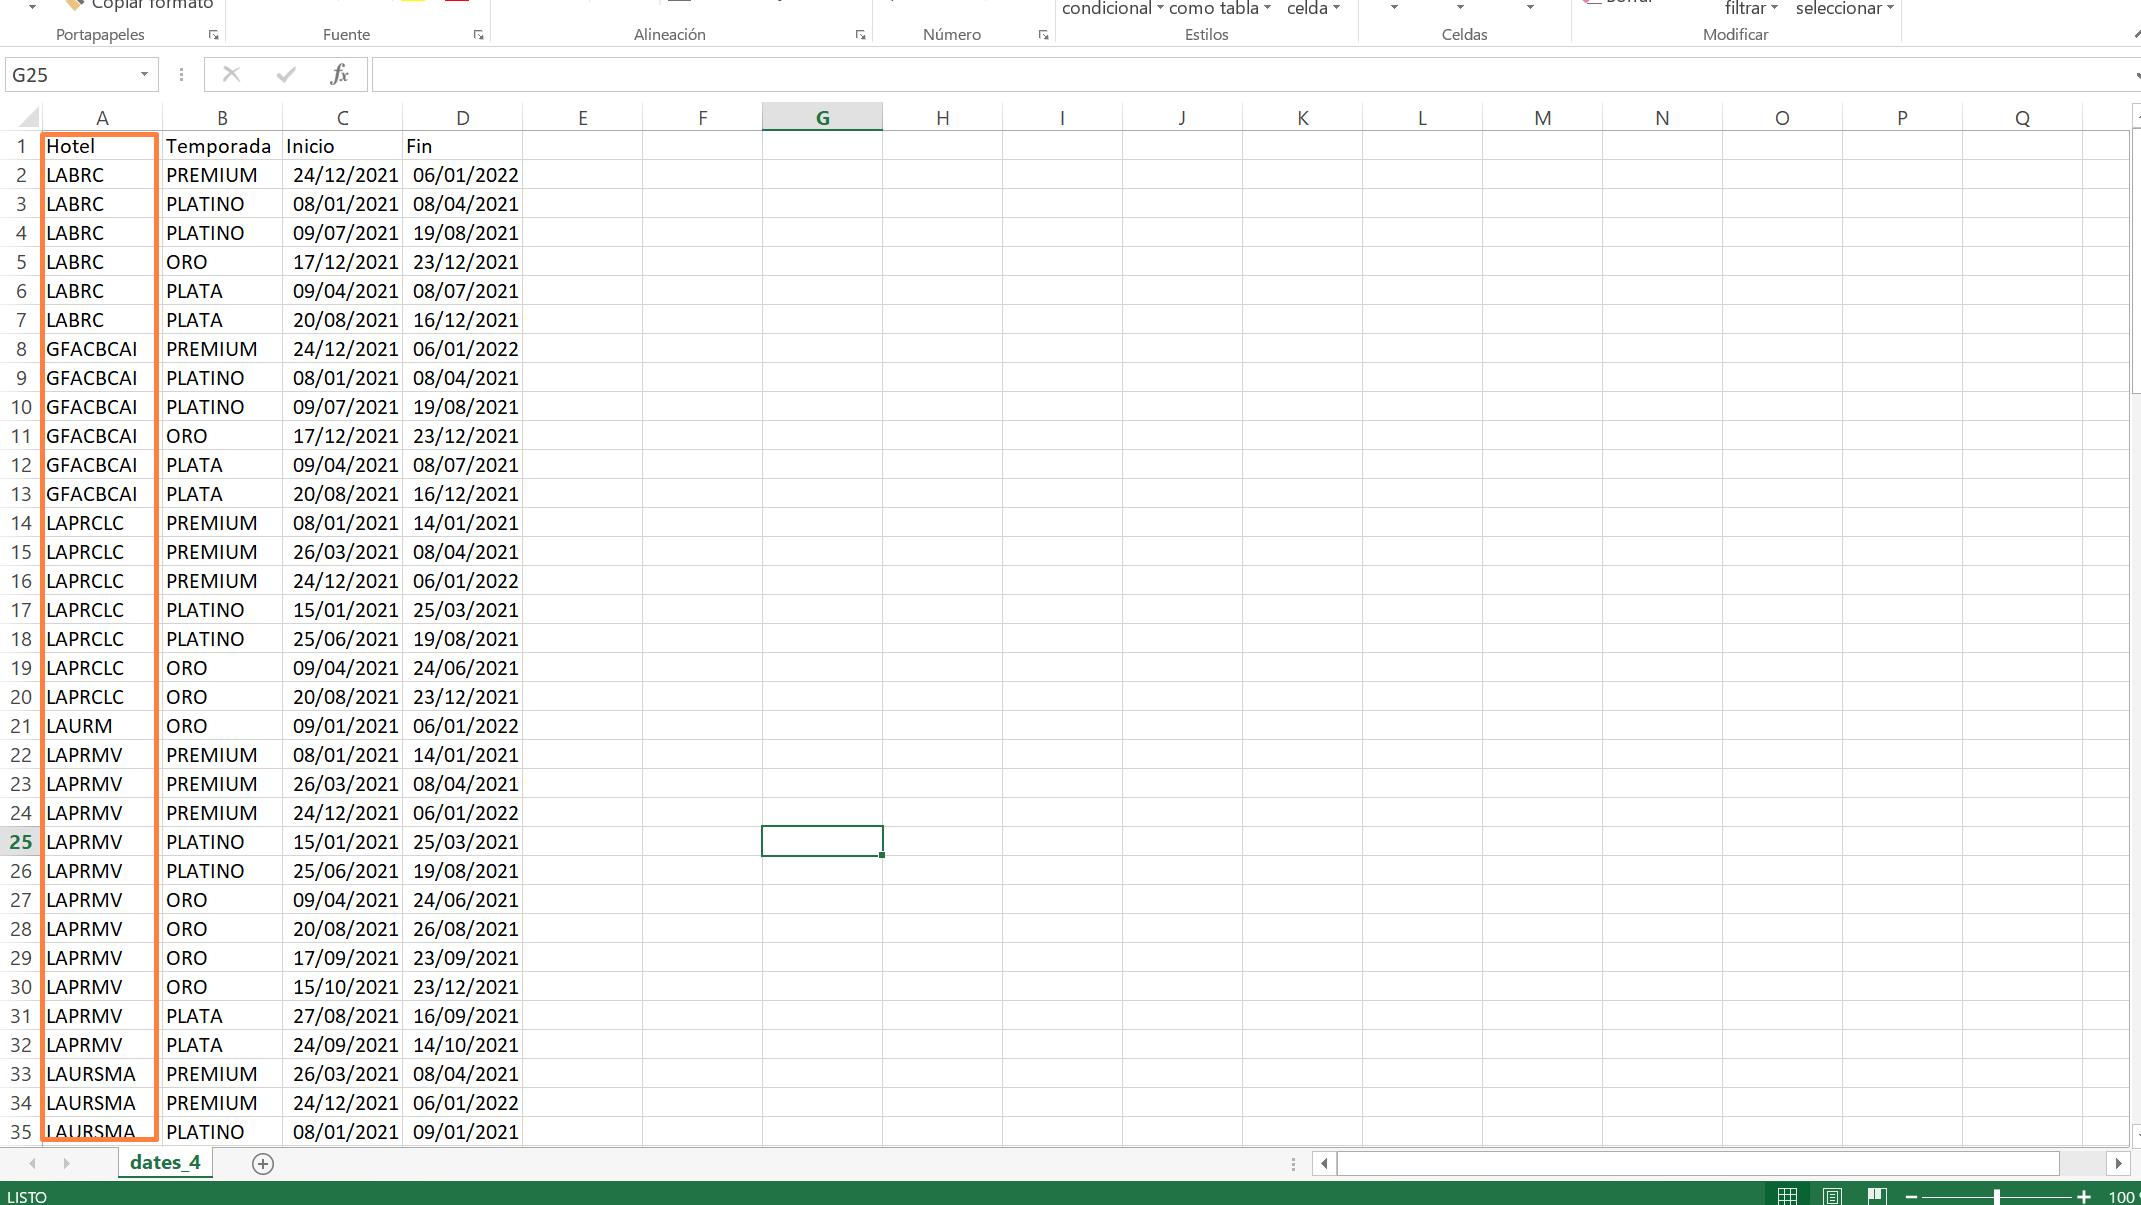Click the zoom out minus icon
The width and height of the screenshot is (2141, 1205).
coord(1911,1196)
